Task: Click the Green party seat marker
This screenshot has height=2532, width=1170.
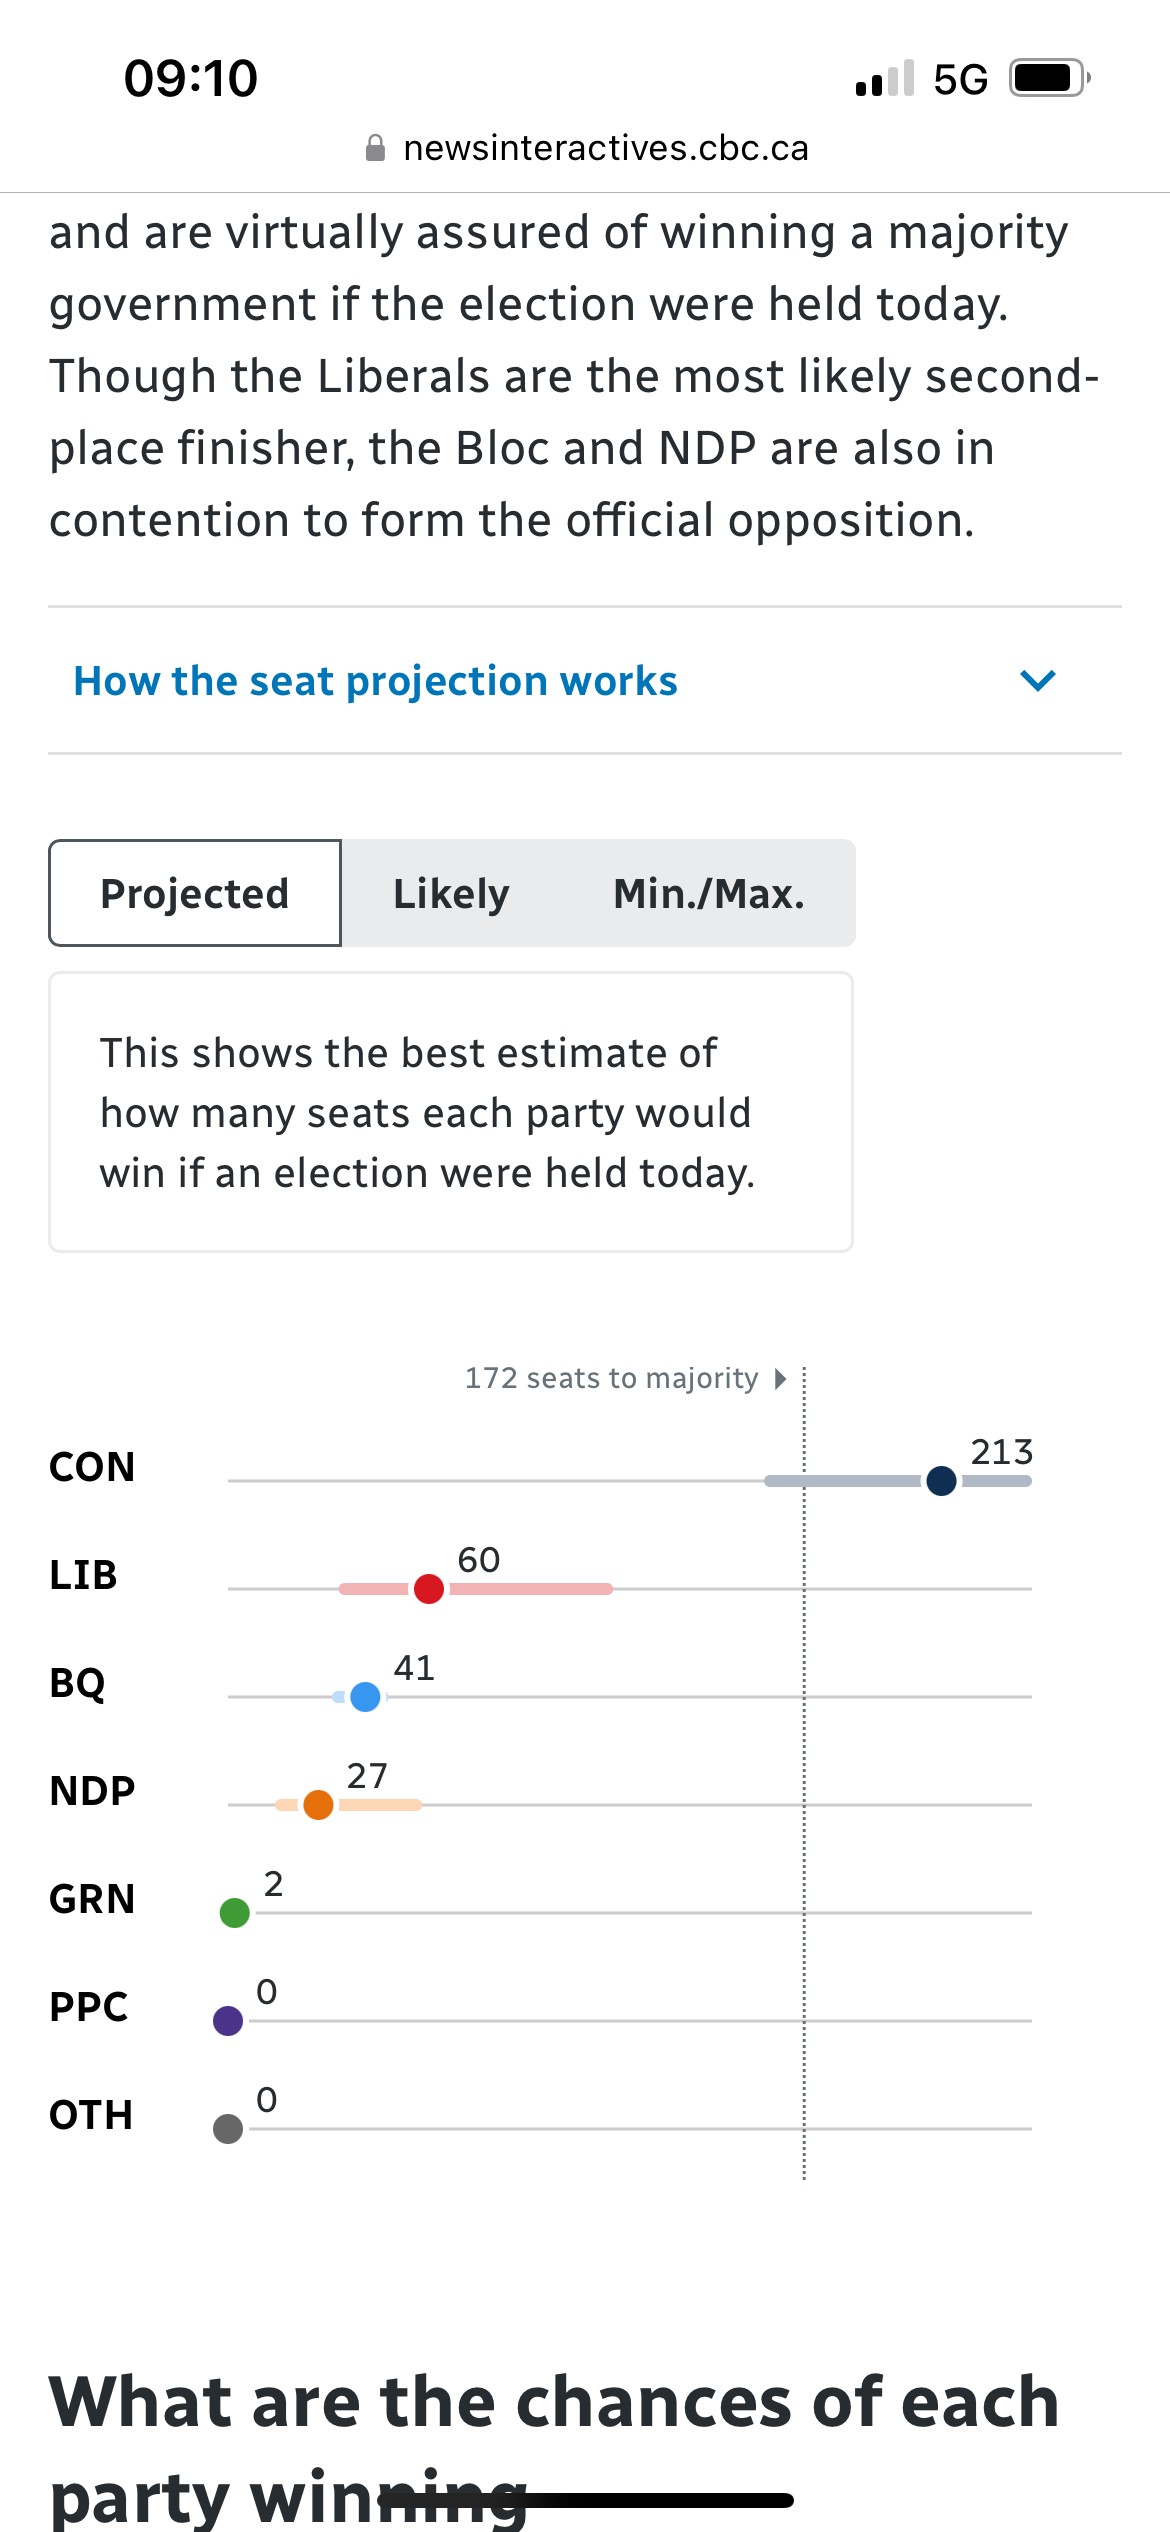Action: 235,1913
